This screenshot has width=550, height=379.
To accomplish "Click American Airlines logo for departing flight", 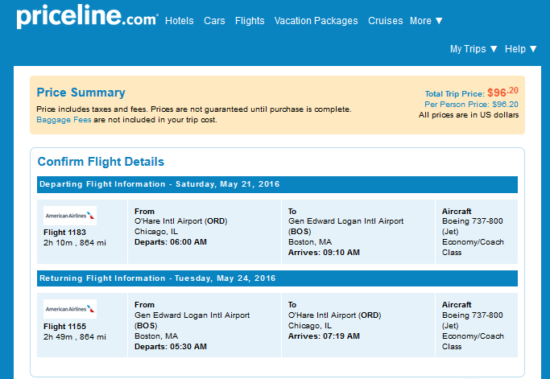I will pyautogui.click(x=70, y=215).
